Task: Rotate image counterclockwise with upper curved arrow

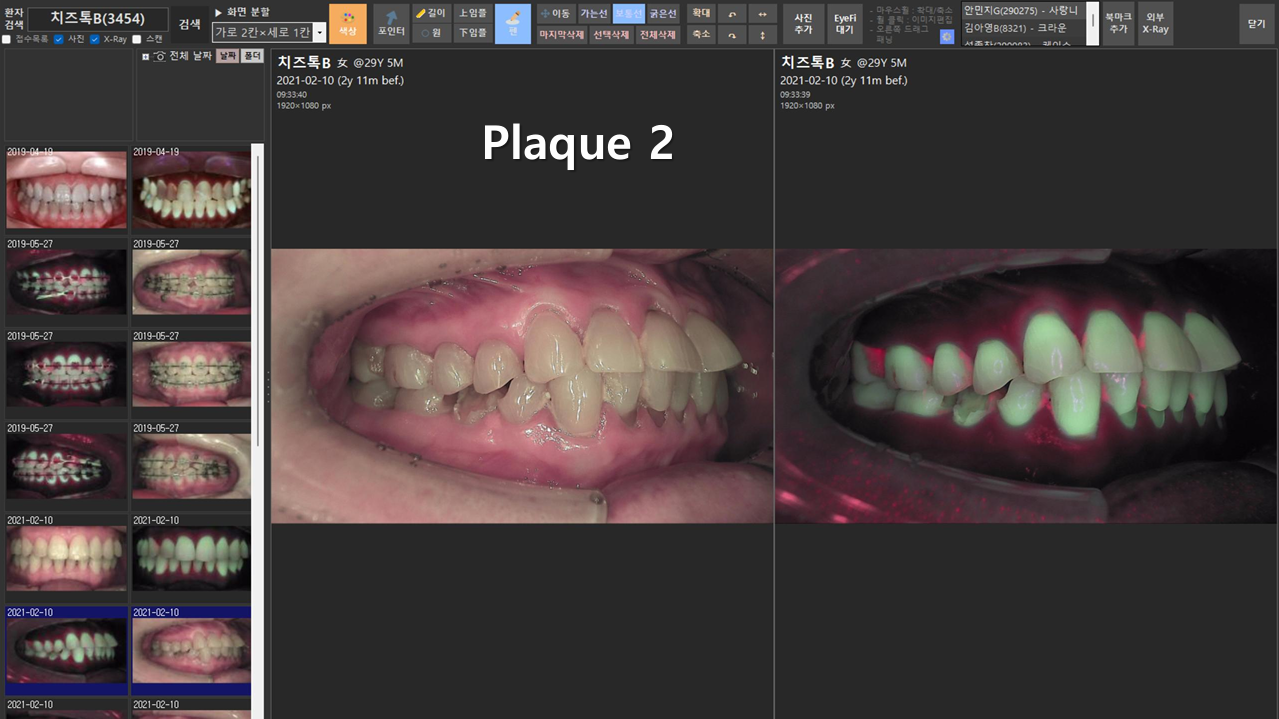Action: point(732,14)
